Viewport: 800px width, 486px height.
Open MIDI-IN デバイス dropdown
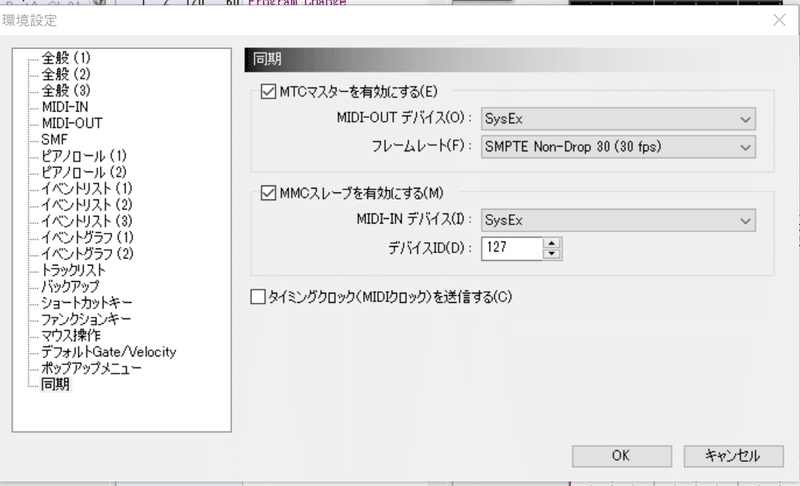pos(618,220)
